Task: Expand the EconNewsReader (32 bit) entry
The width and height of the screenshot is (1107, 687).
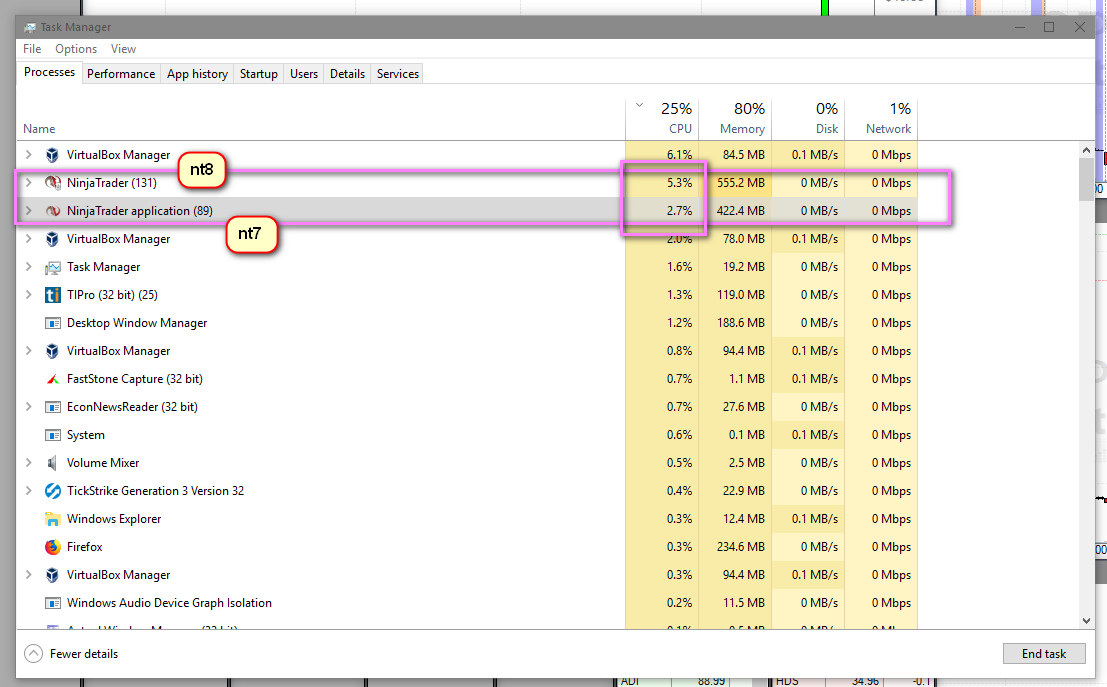Action: pos(28,407)
